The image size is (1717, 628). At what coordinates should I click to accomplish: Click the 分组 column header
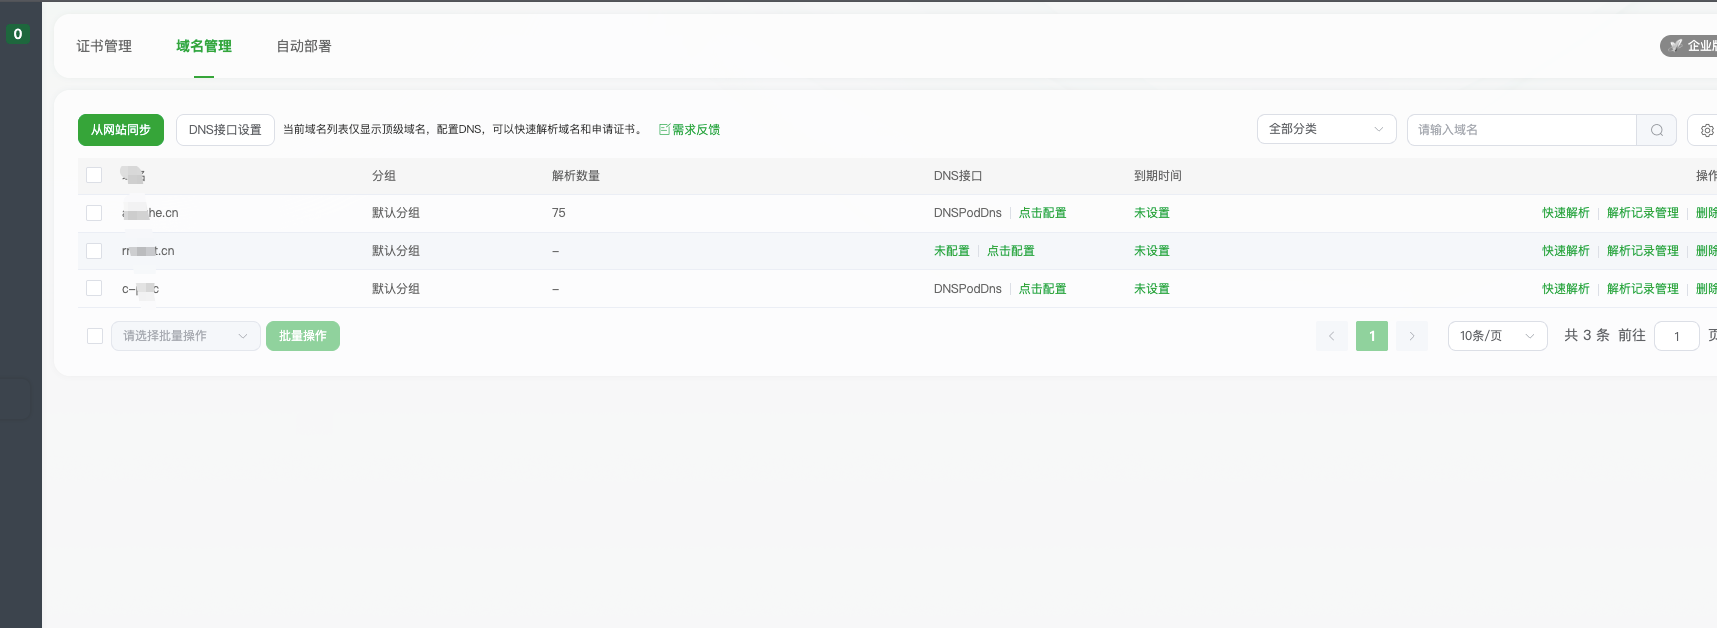click(384, 176)
